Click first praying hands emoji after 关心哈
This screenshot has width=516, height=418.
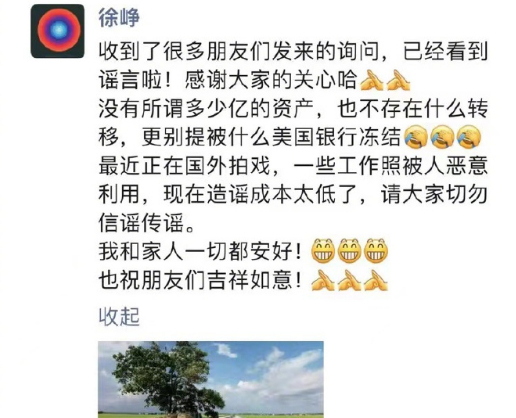pos(372,80)
